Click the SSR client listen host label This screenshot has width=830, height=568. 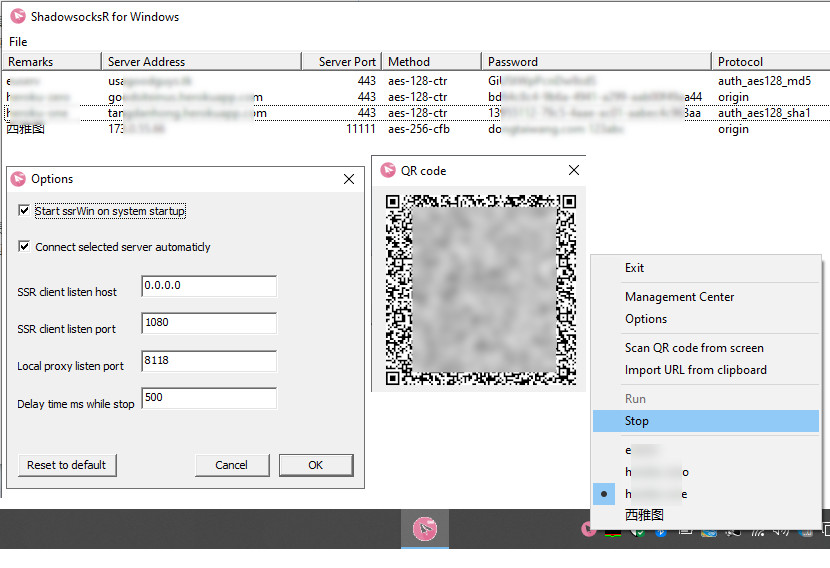pos(67,292)
